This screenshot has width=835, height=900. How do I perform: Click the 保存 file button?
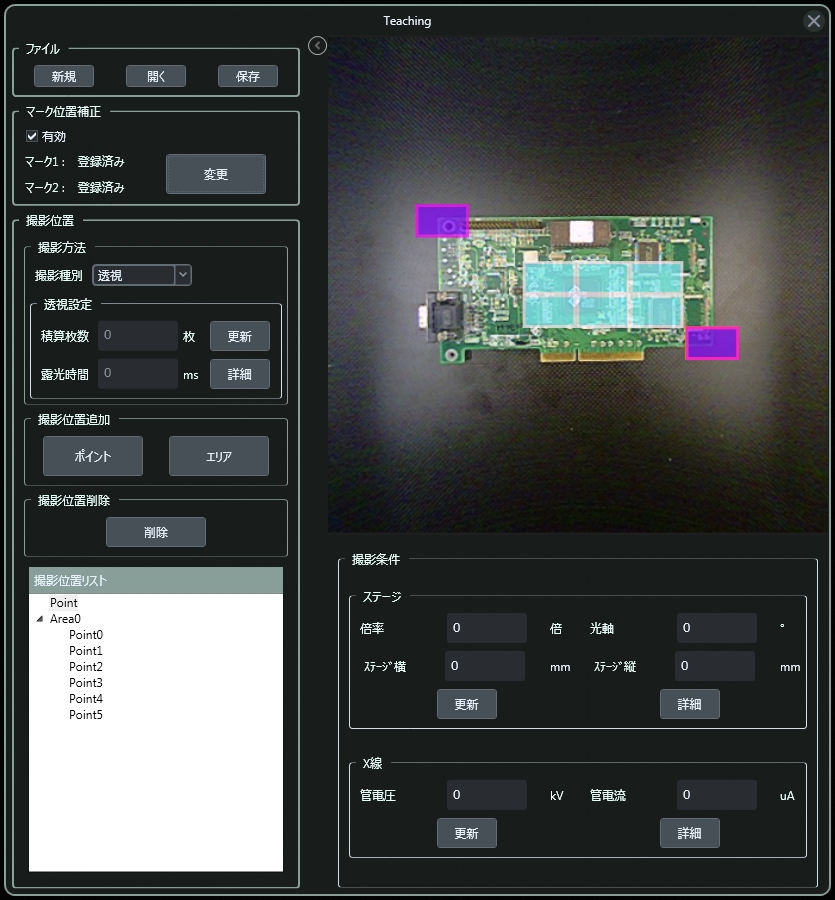pos(248,76)
